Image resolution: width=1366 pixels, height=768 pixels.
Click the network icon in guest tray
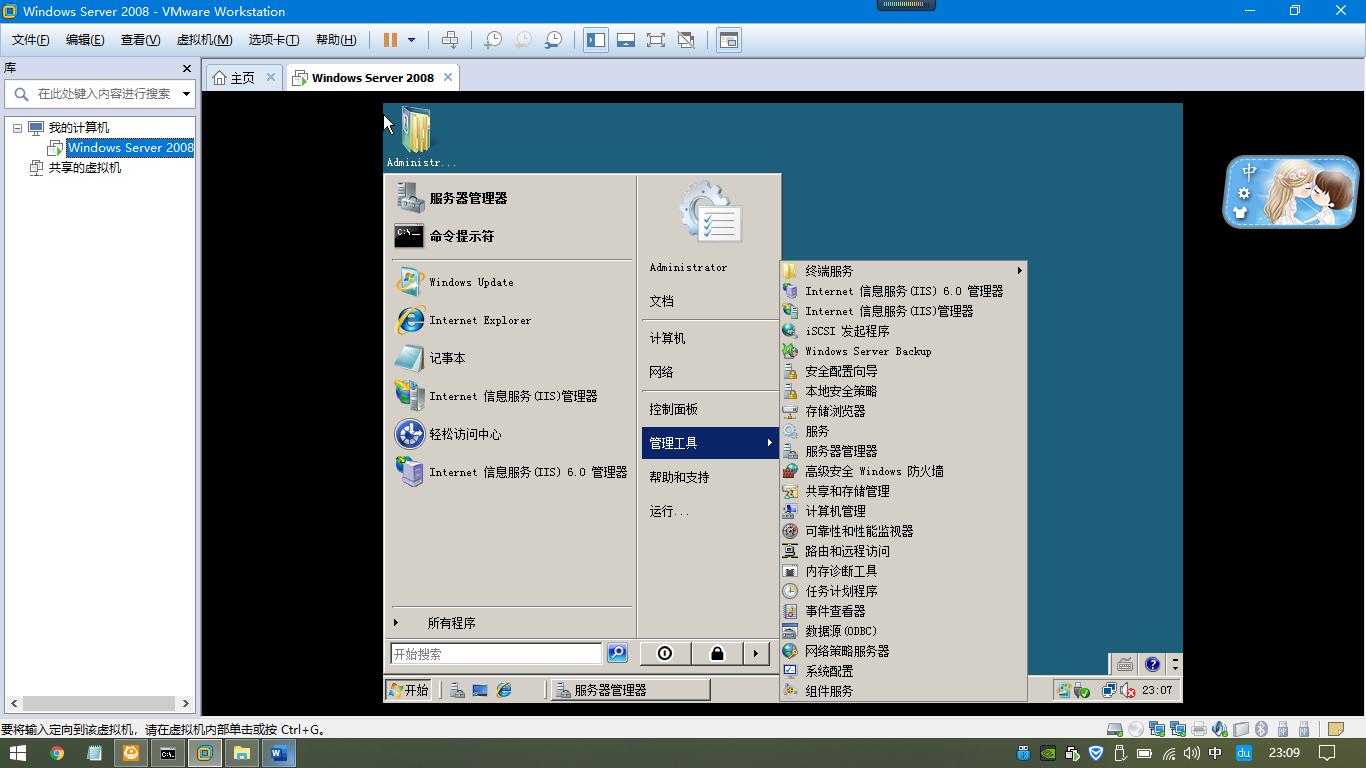point(1110,690)
